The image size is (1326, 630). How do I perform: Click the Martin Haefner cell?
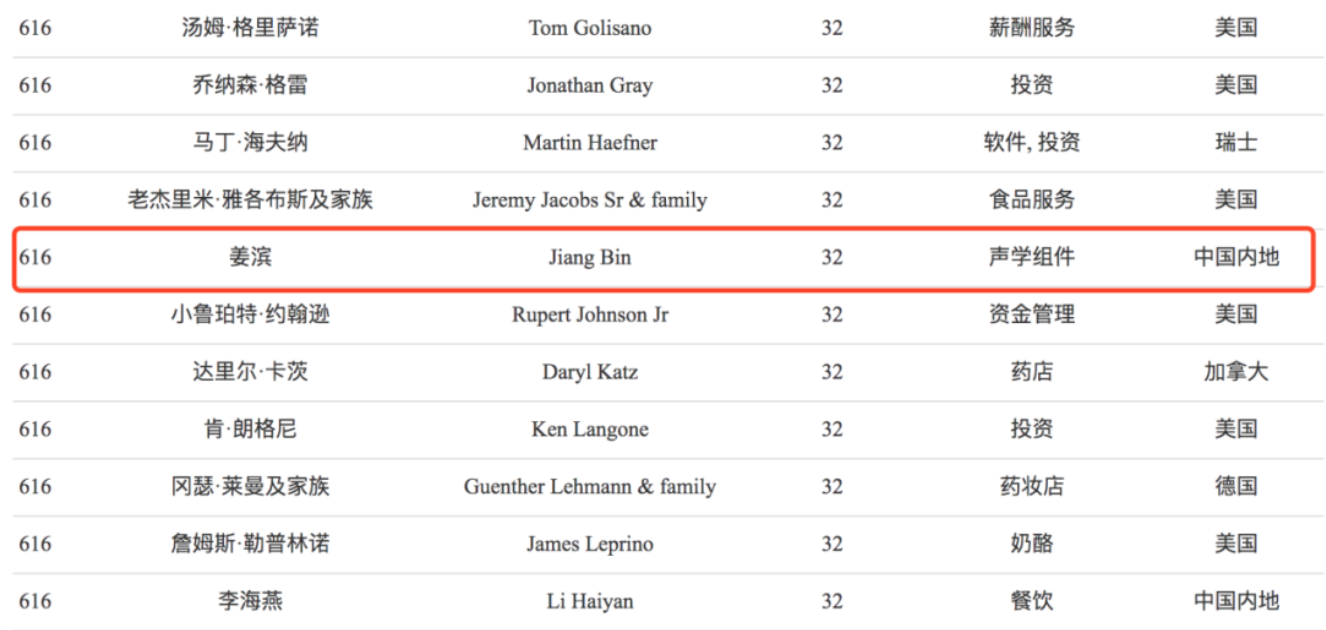pos(589,142)
